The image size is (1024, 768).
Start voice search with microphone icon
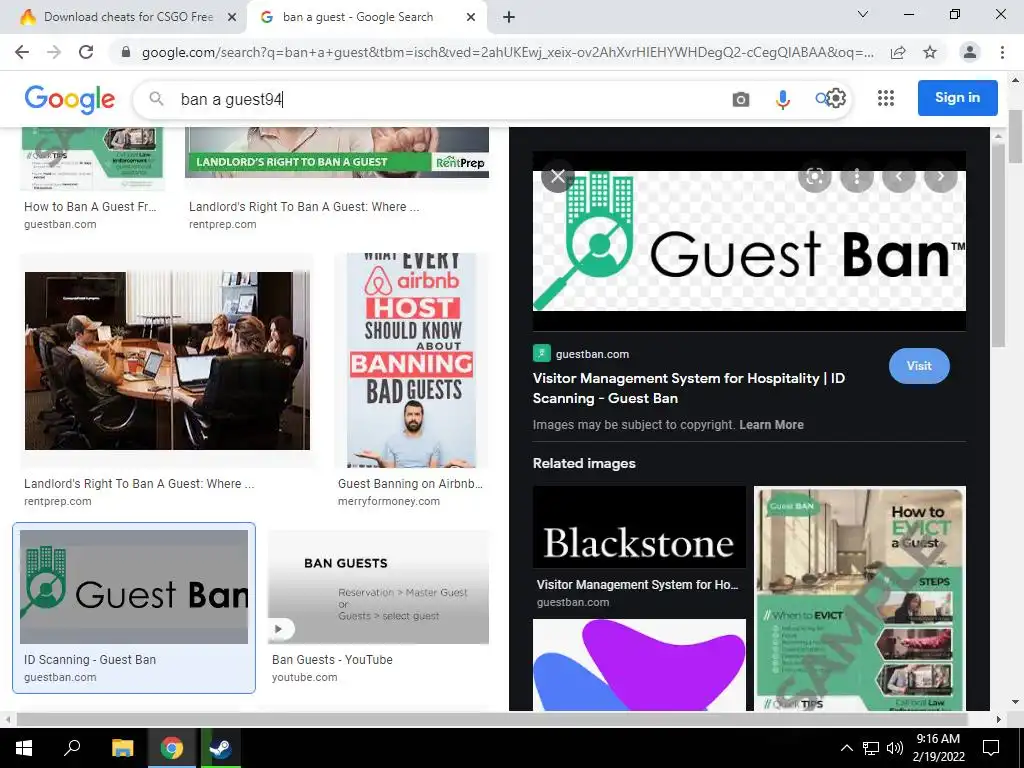(x=782, y=99)
